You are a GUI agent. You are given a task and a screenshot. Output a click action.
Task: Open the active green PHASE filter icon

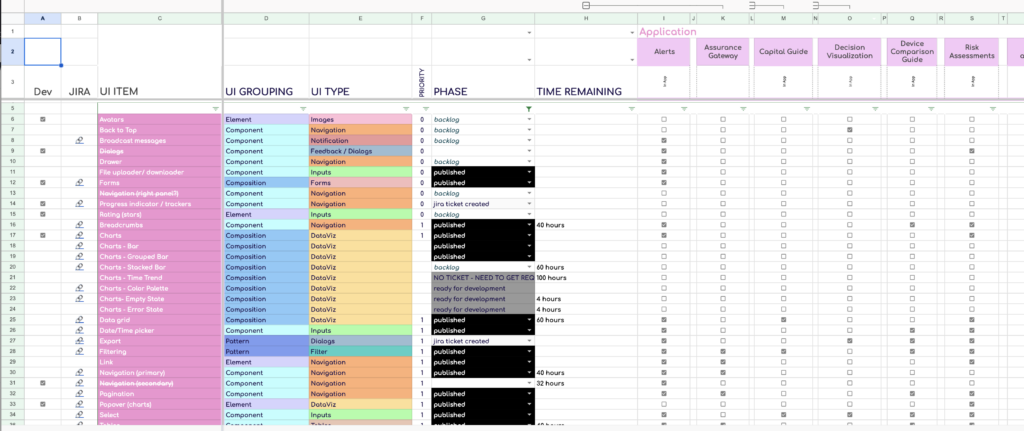(528, 108)
